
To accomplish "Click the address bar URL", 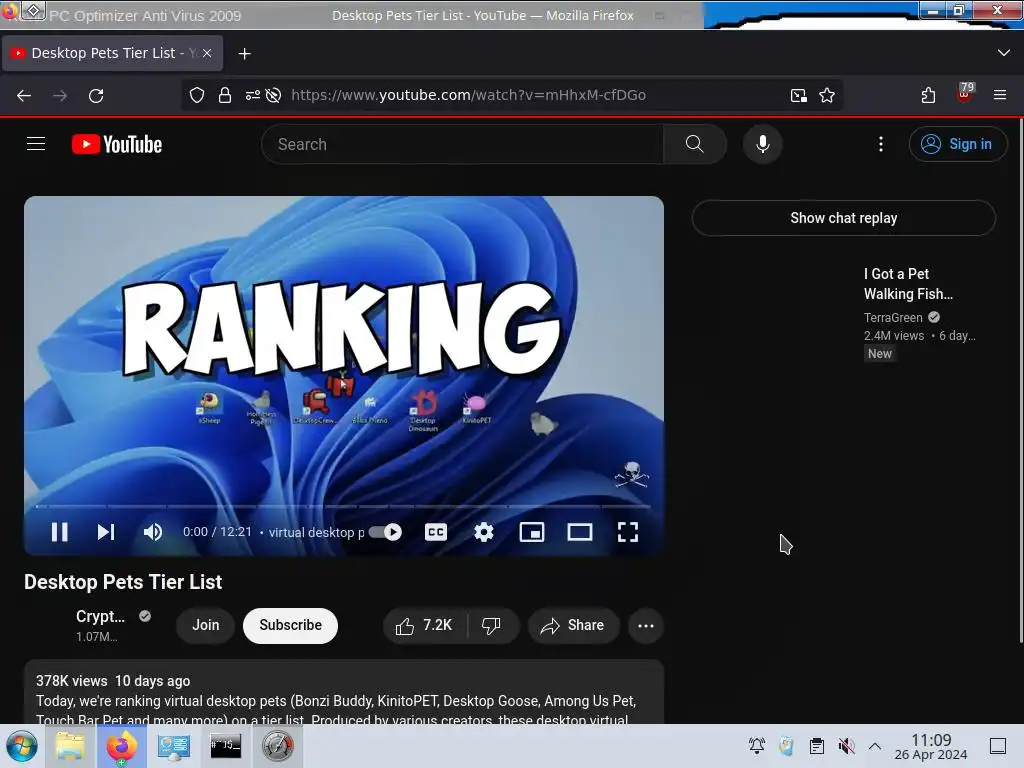I will 468,95.
